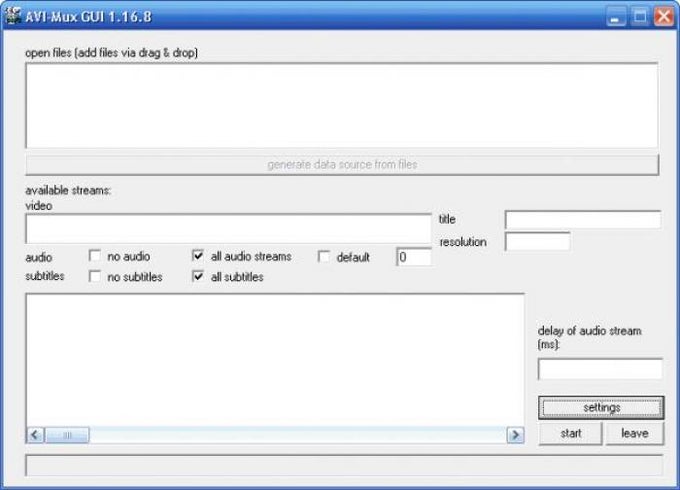Click the title input field
The height and width of the screenshot is (490, 680).
click(x=583, y=219)
